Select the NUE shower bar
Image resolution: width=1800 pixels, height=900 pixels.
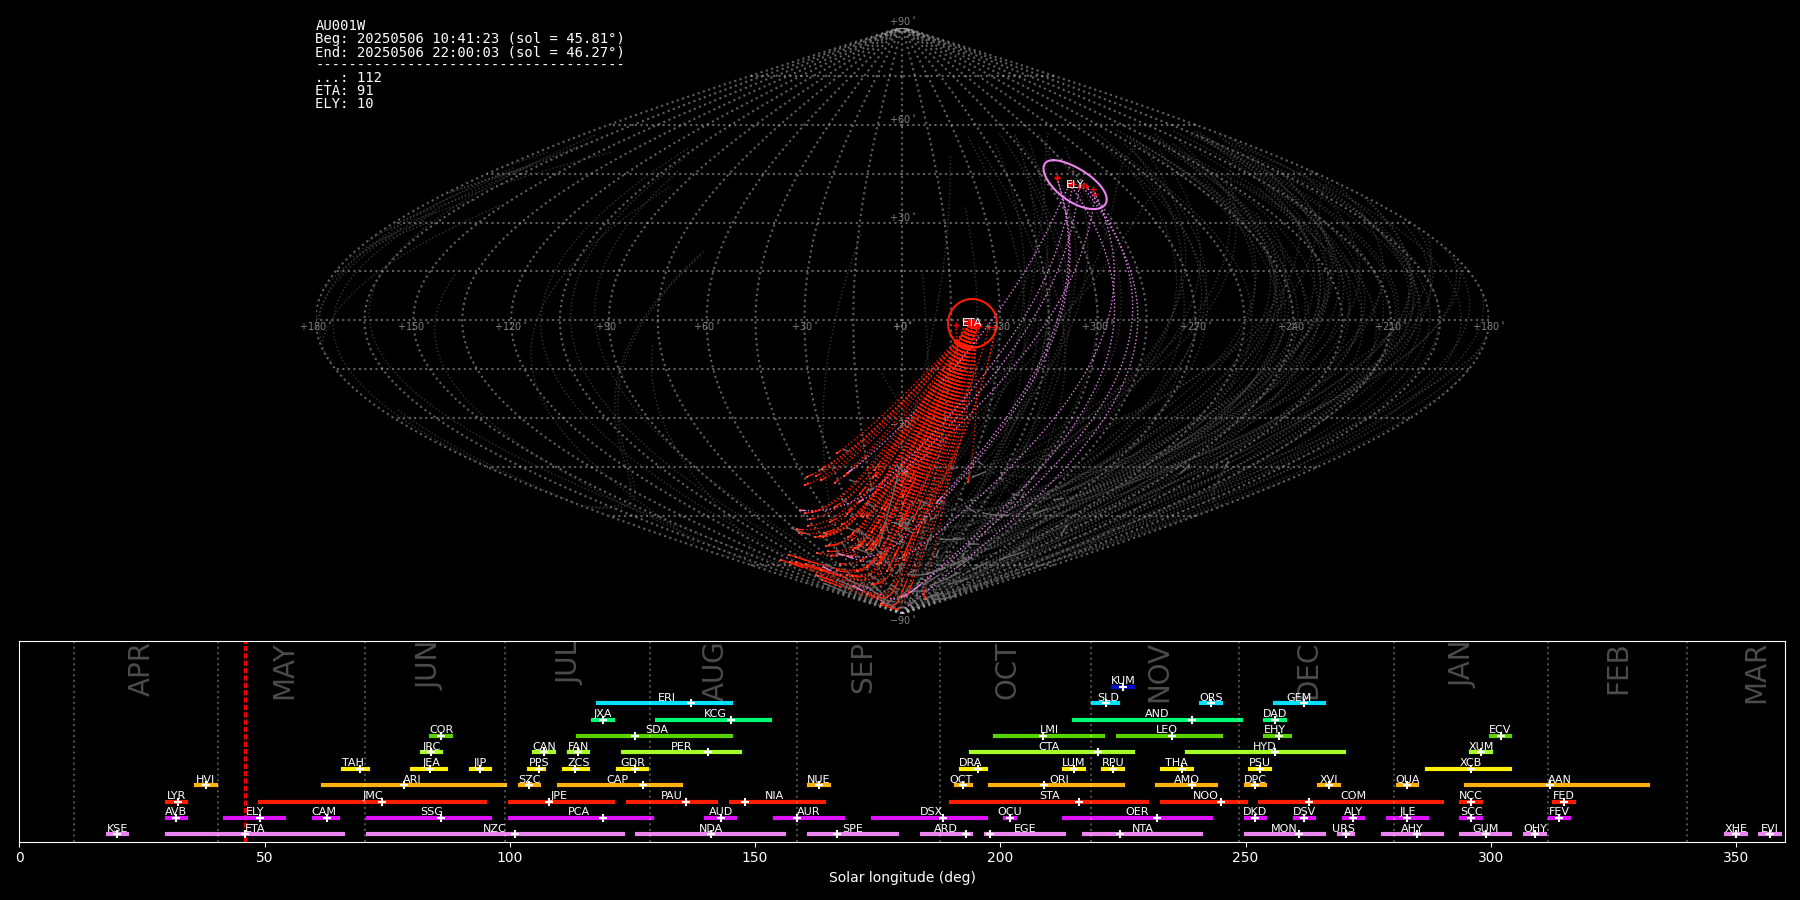[x=819, y=785]
